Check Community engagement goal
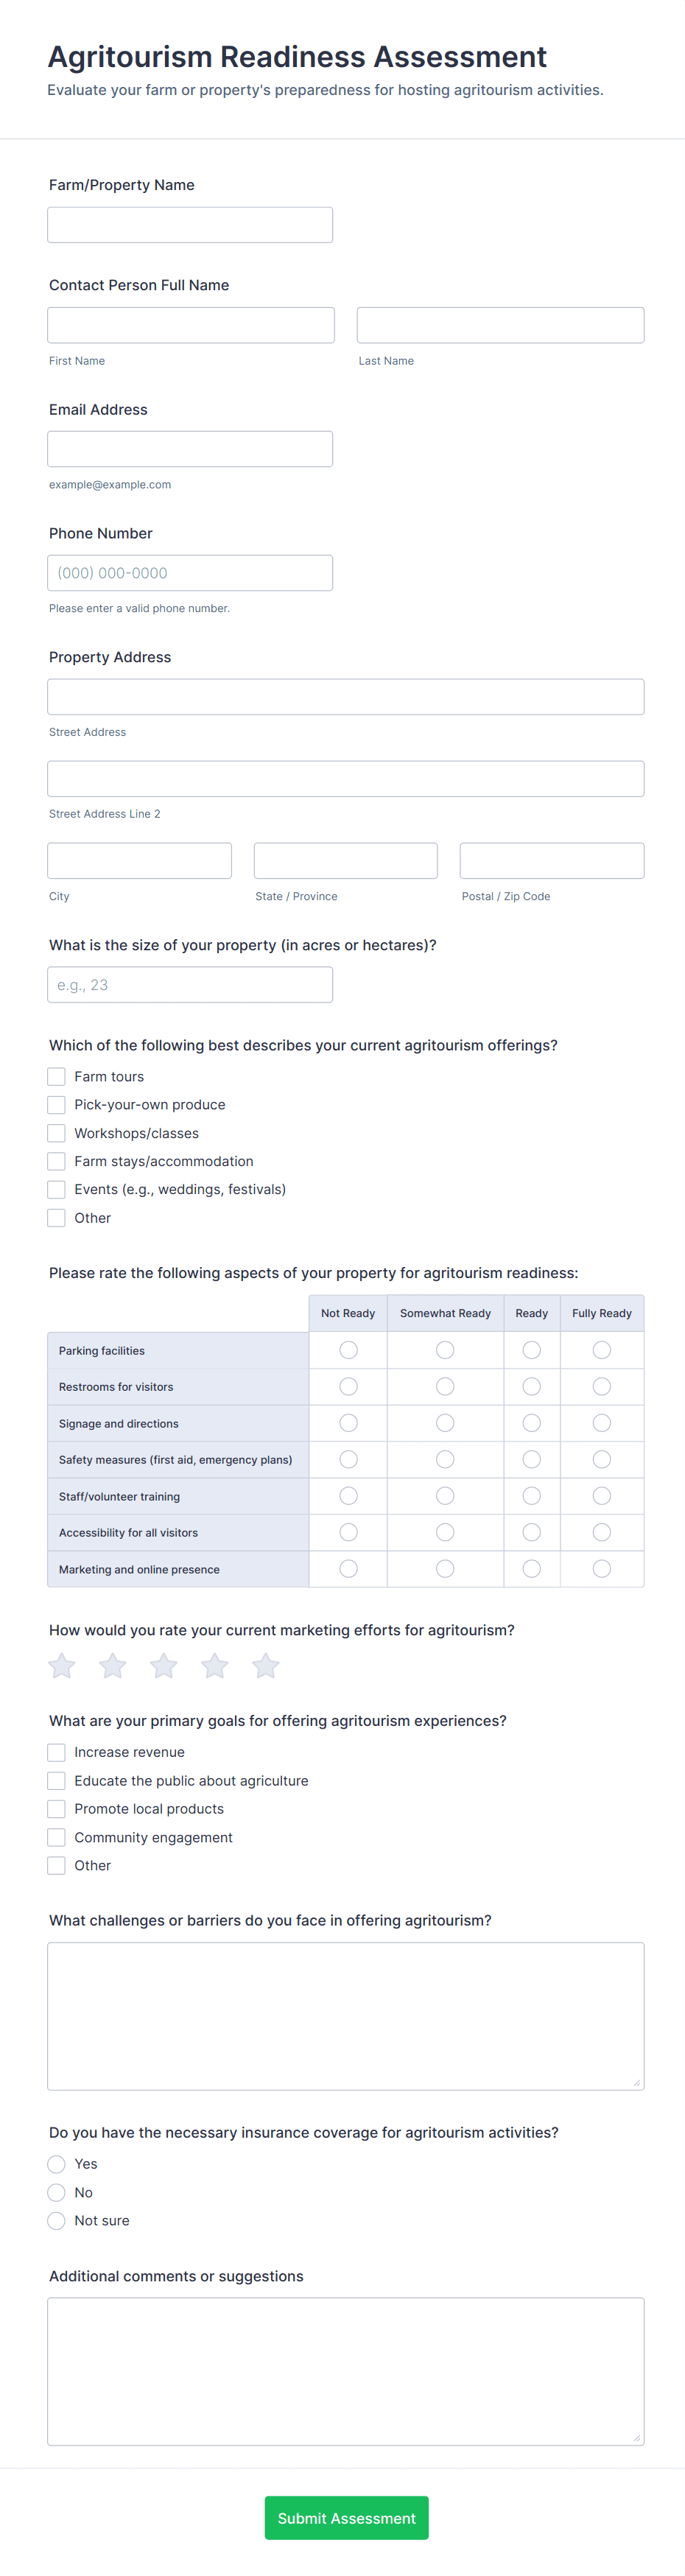Image resolution: width=685 pixels, height=2576 pixels. tap(57, 1838)
